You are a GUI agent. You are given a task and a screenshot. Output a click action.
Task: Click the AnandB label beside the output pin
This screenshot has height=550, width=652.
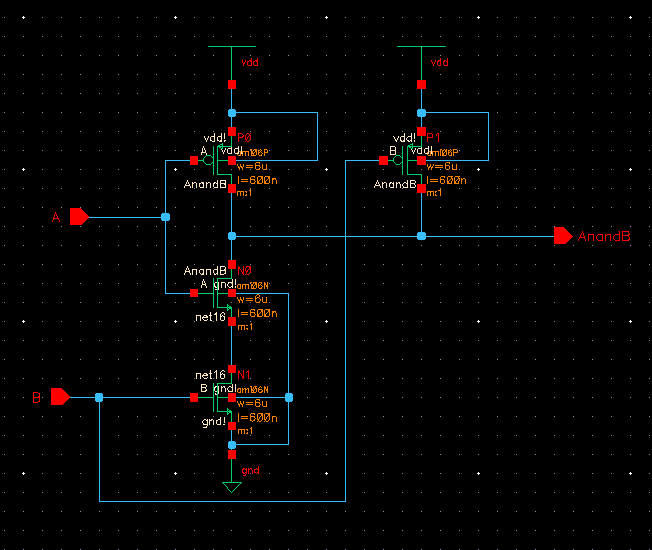point(604,236)
